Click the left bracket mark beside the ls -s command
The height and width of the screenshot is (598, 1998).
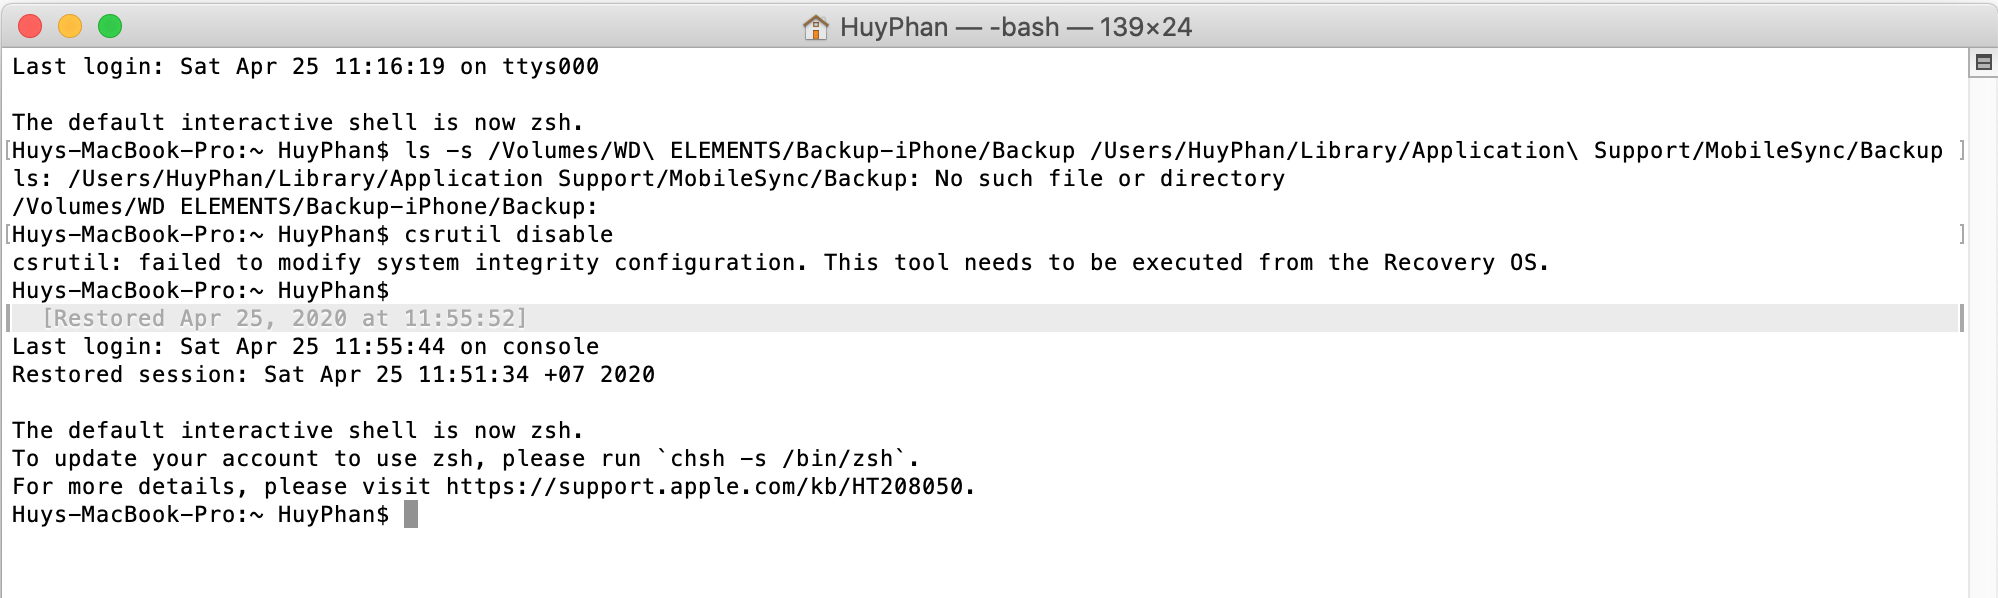coord(8,150)
